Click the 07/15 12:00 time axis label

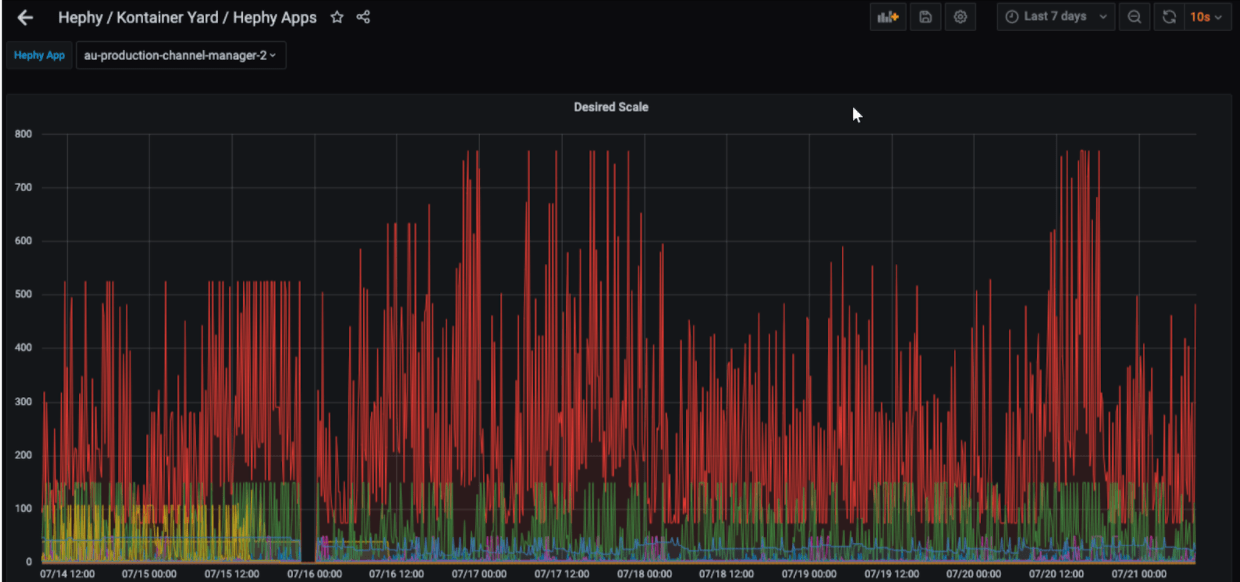(232, 574)
